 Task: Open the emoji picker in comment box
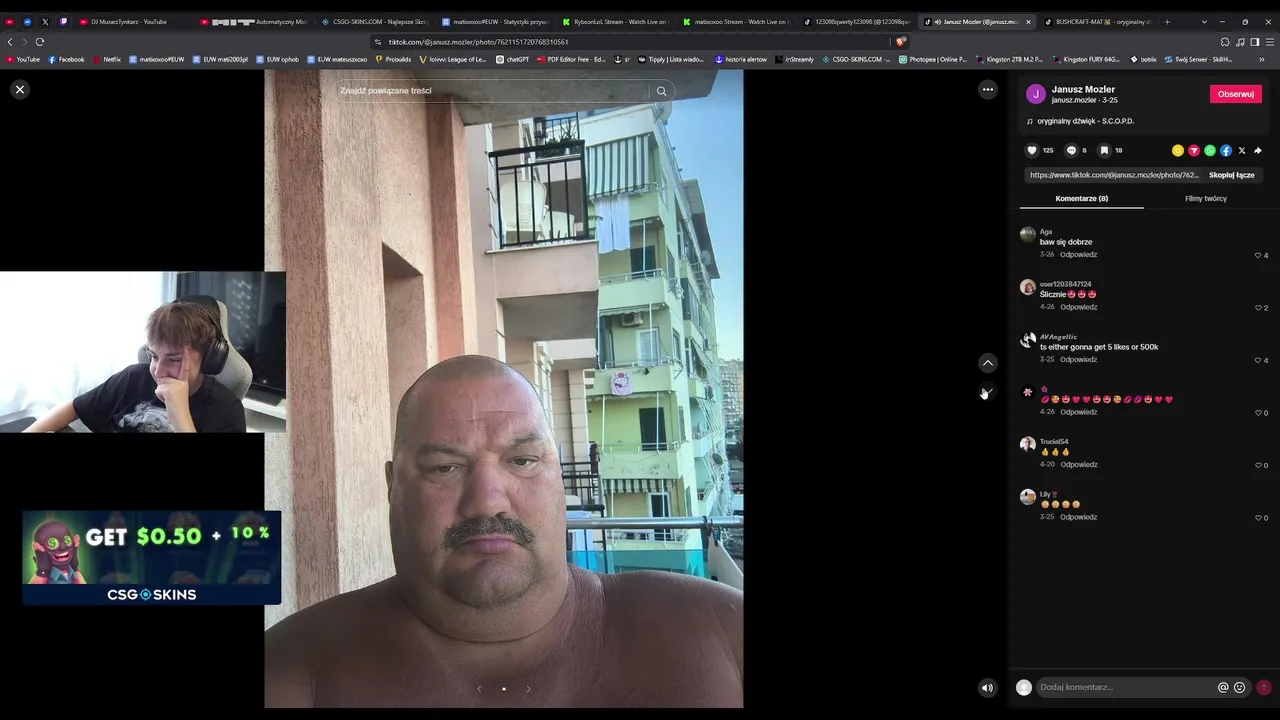1240,688
